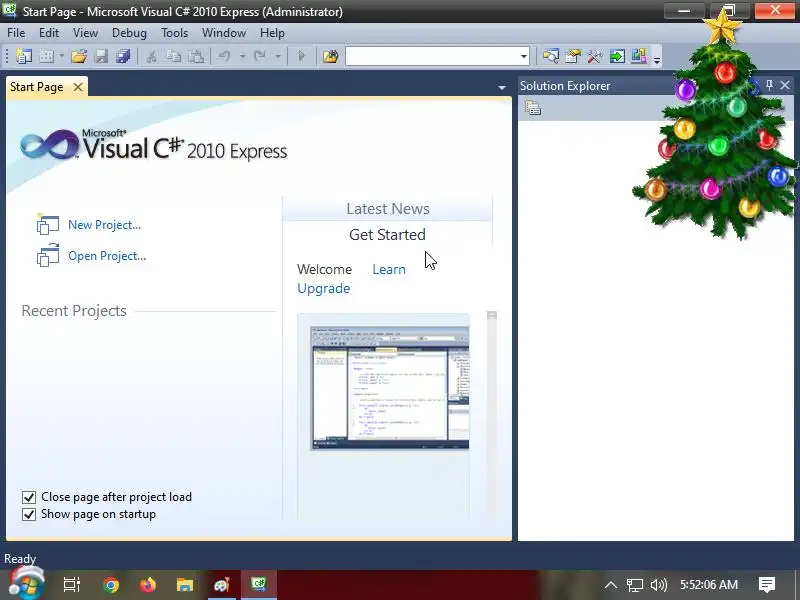Expand the Undo history dropdown
The height and width of the screenshot is (600, 800).
click(x=243, y=56)
